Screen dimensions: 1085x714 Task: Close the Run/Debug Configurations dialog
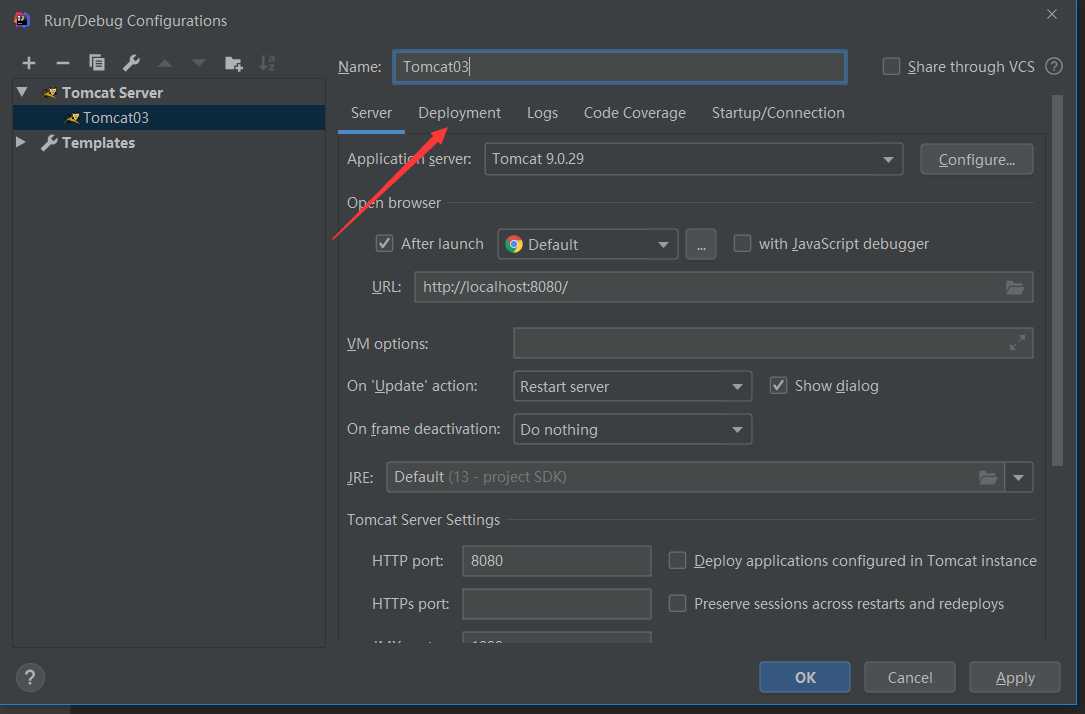click(1052, 14)
